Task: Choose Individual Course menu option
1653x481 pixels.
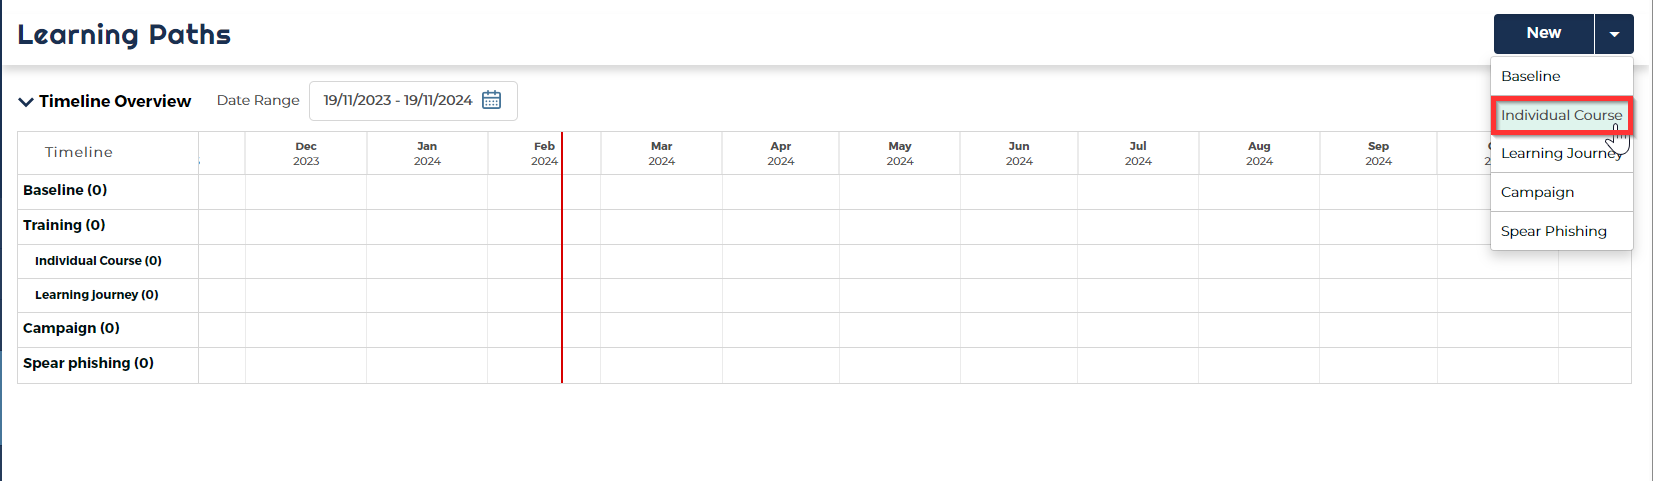Action: coord(1560,115)
